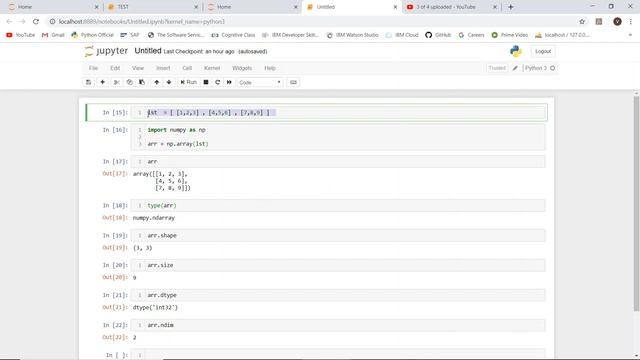This screenshot has height=360, width=640.
Task: Open the Help menu
Action: pos(270,68)
